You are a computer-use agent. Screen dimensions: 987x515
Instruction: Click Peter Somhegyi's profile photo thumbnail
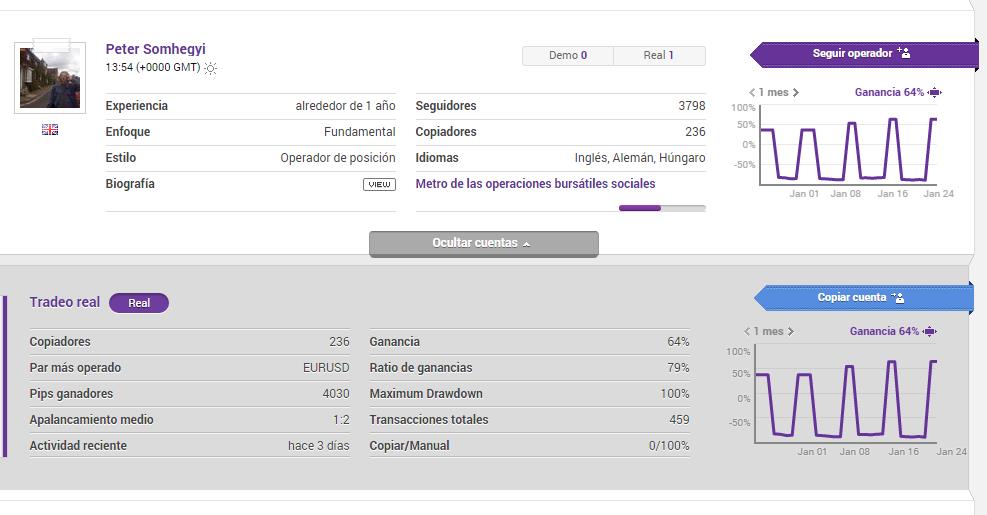[50, 78]
